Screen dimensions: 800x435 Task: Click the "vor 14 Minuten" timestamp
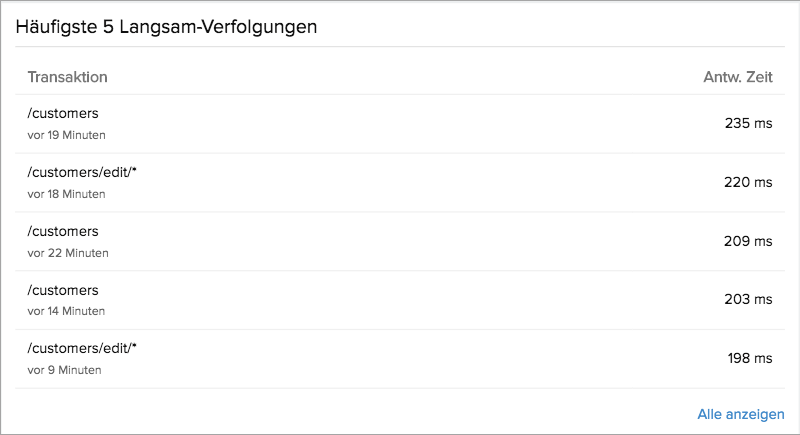coord(67,311)
